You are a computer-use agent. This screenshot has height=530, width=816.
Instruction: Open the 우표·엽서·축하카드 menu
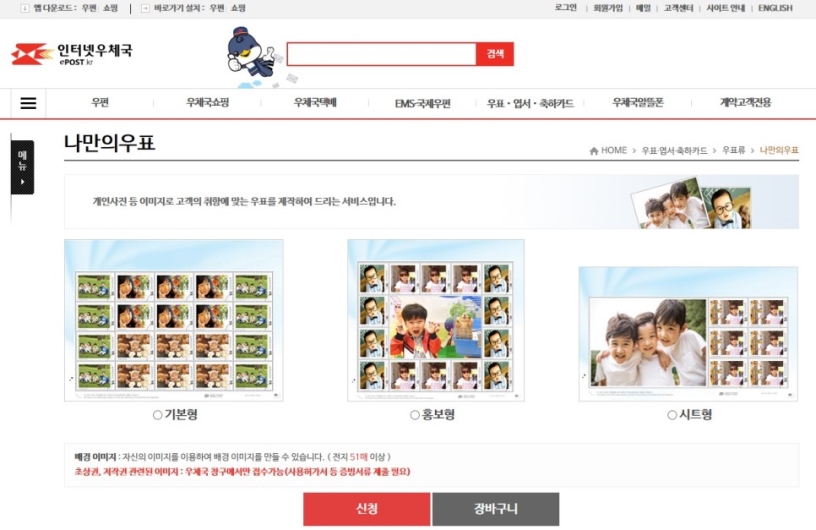(x=530, y=104)
